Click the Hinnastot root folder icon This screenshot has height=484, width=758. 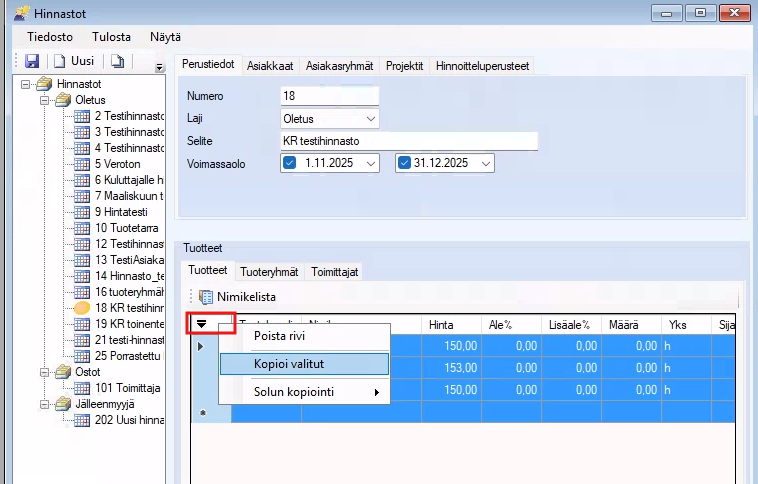click(44, 84)
